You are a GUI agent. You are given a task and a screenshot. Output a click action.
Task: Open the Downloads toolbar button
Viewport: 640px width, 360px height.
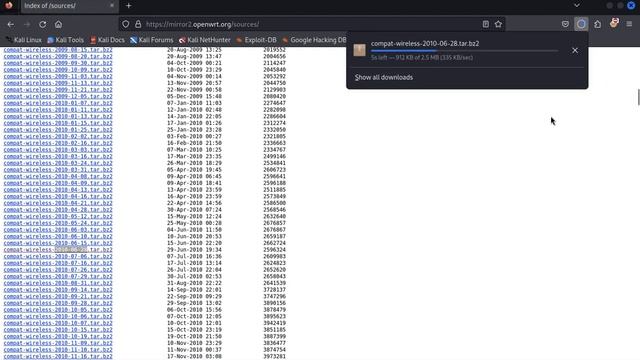click(x=581, y=24)
